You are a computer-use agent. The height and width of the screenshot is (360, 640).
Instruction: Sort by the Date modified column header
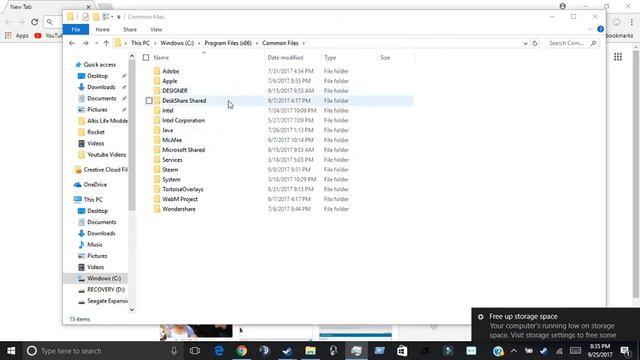285,58
